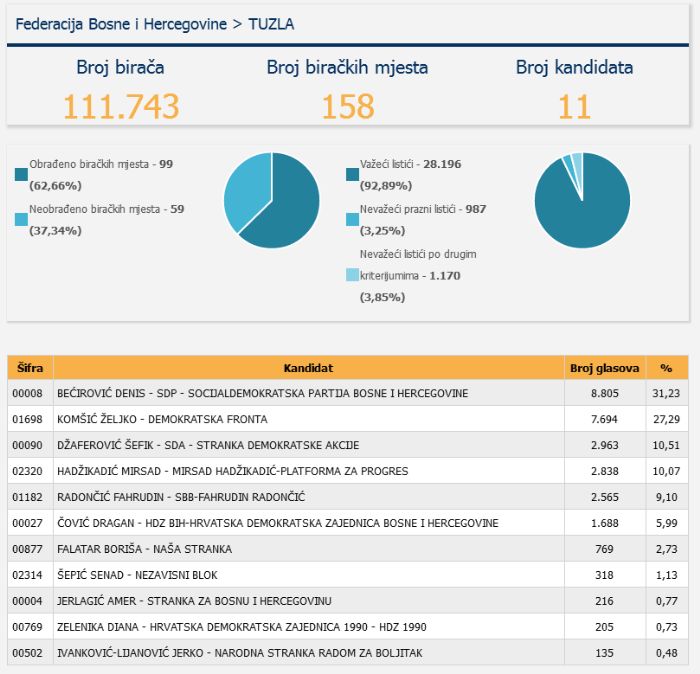Click vote count 7.694
The image size is (700, 674).
tap(604, 419)
